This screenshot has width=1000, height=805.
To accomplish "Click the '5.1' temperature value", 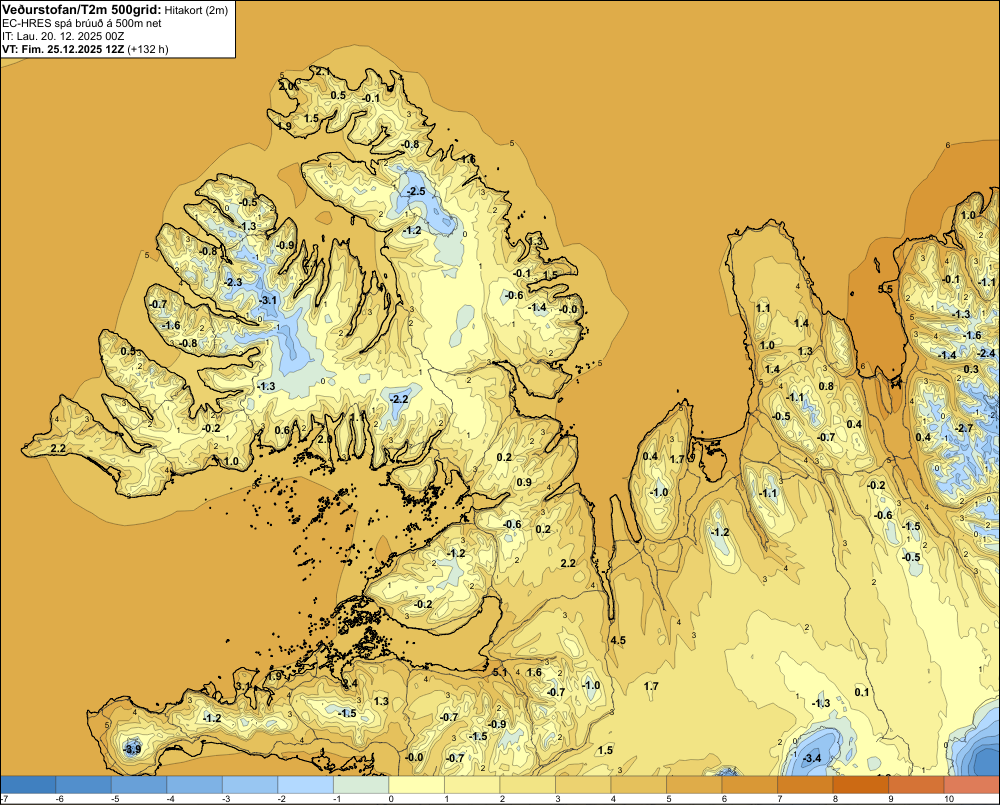I will pos(500,672).
